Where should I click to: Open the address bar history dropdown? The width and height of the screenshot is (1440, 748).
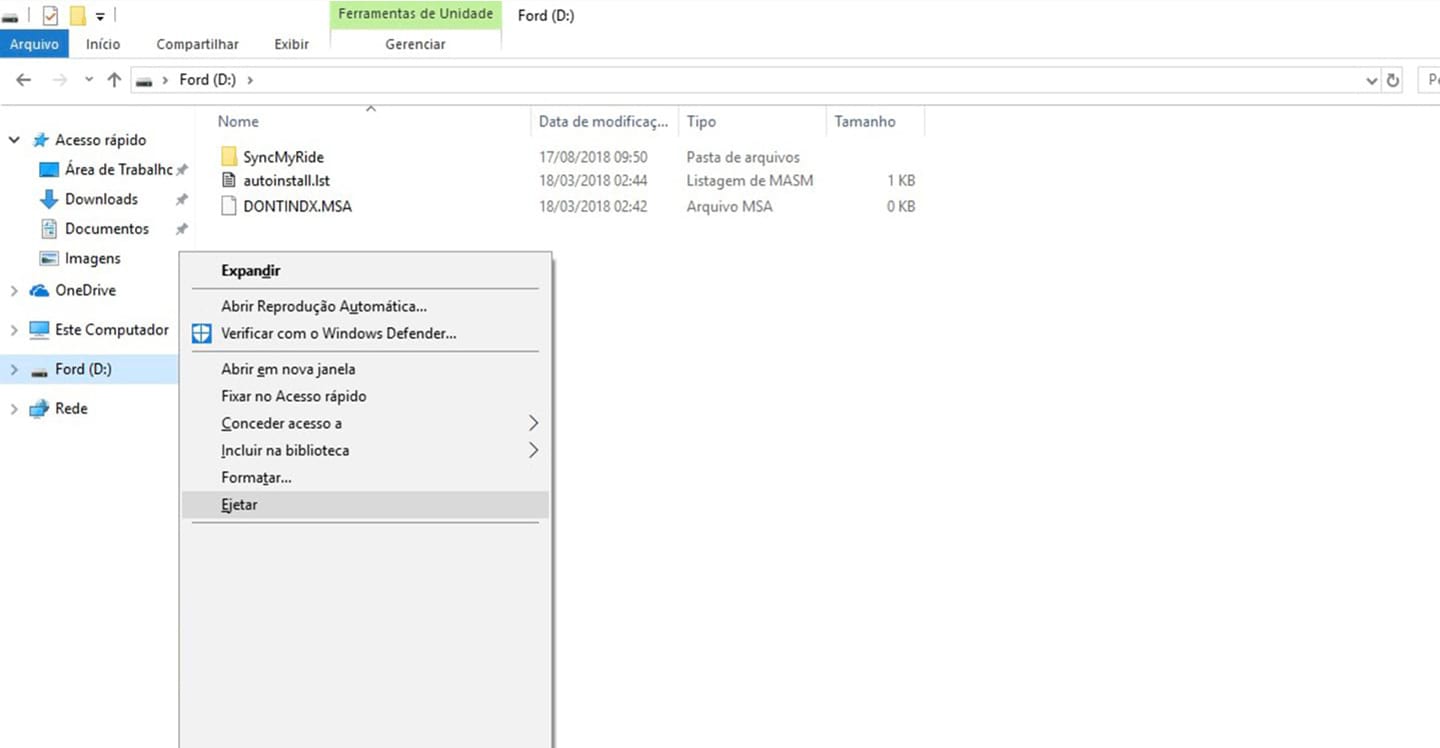[1371, 80]
